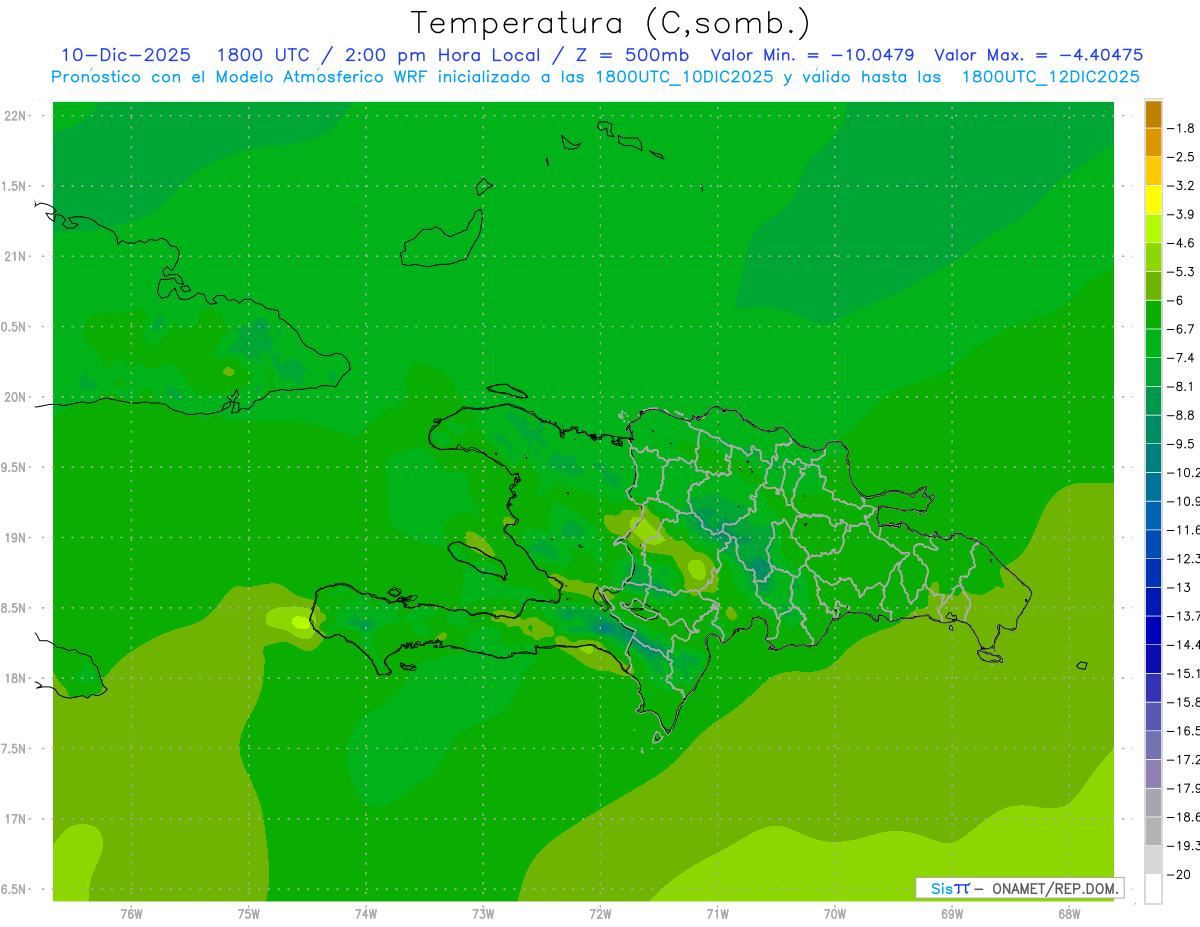1200x927 pixels.
Task: Click the '71W' longitude axis label
Action: (x=717, y=914)
